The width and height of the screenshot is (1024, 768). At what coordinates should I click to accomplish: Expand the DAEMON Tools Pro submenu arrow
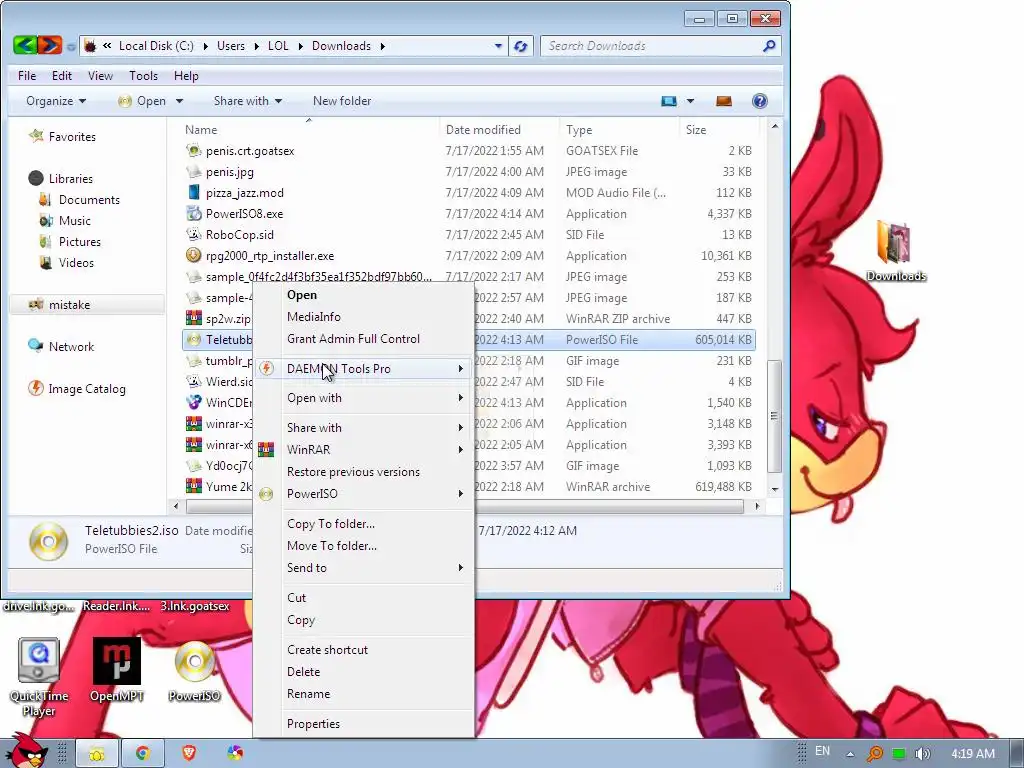pos(460,369)
